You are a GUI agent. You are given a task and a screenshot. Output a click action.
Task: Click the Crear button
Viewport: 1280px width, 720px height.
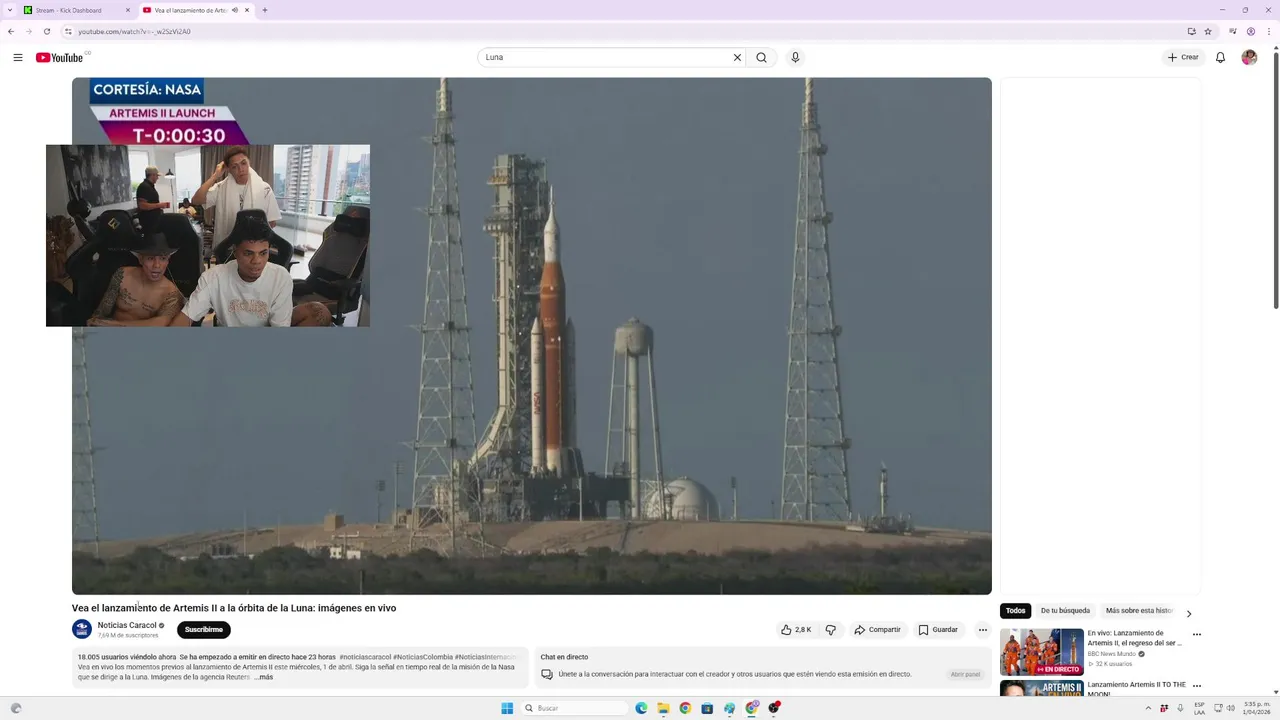(x=1183, y=57)
